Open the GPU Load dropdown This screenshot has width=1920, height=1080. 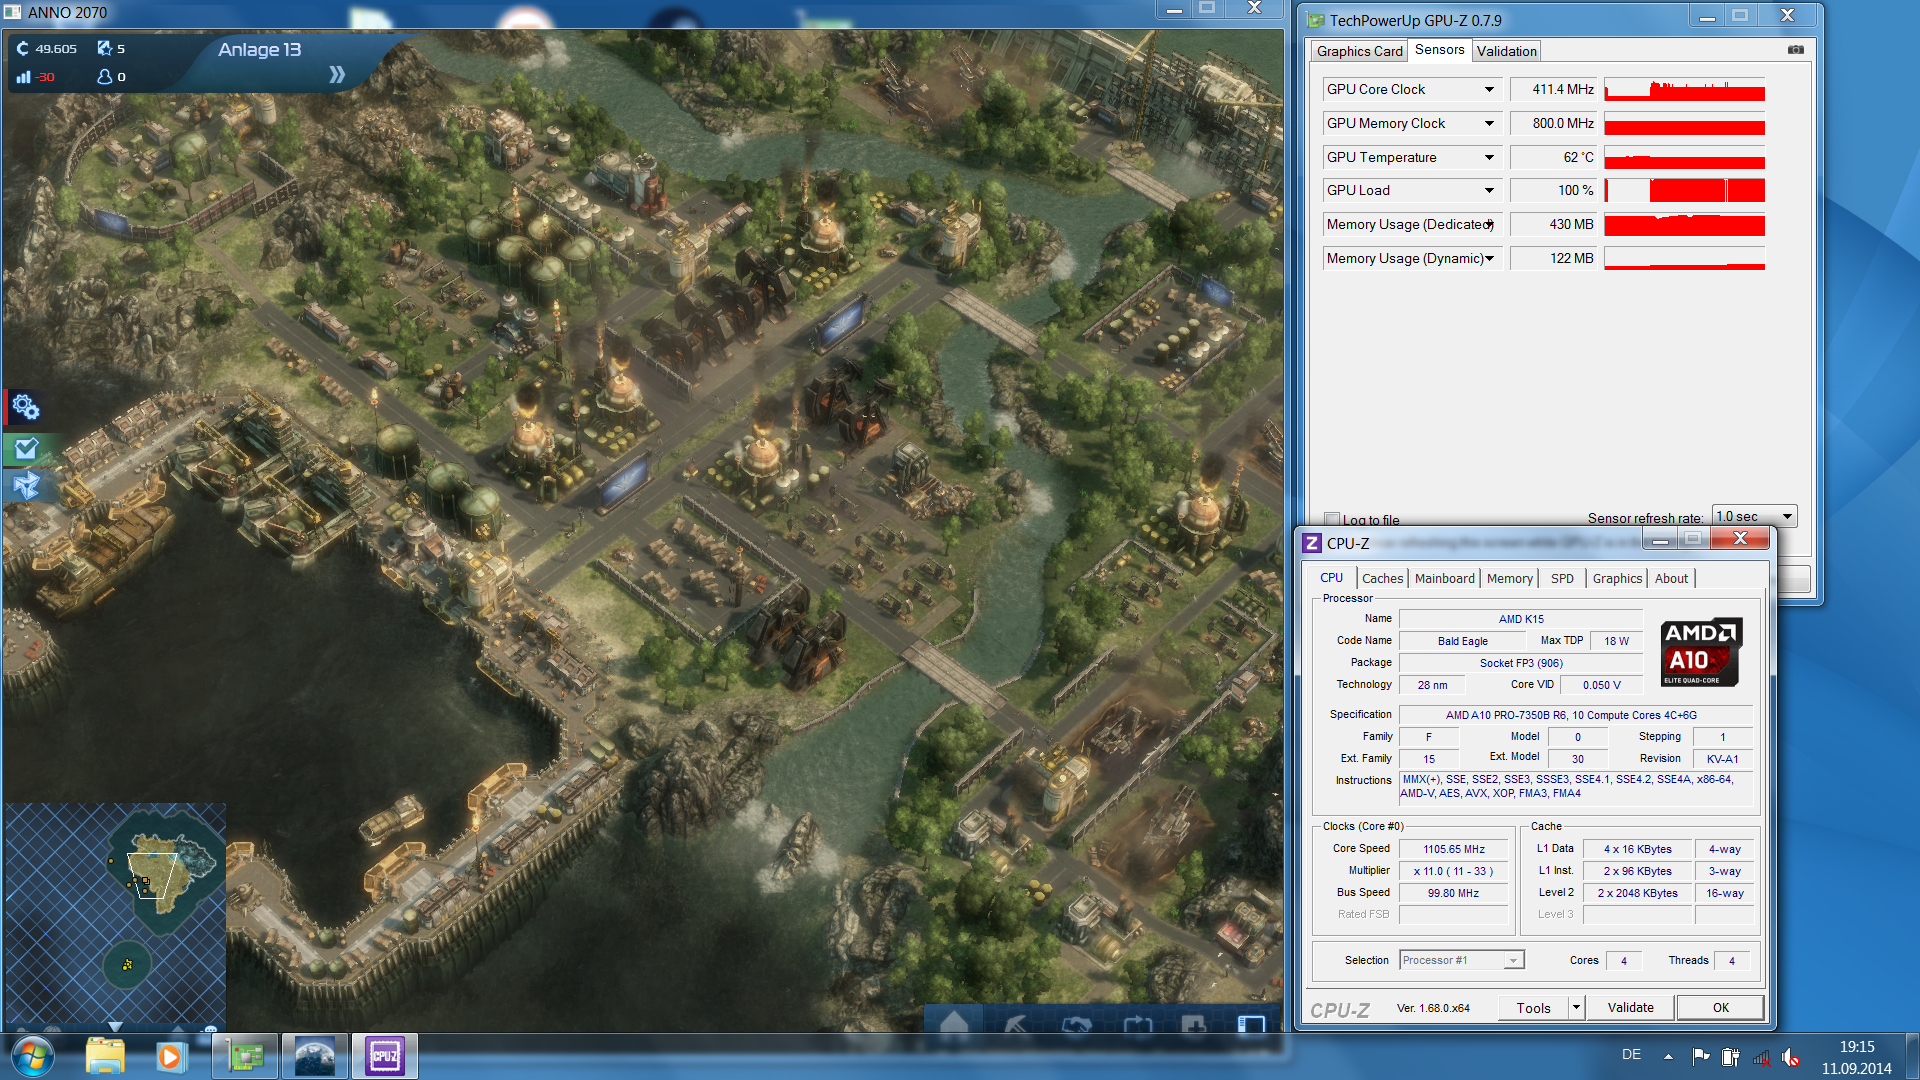coord(1489,191)
